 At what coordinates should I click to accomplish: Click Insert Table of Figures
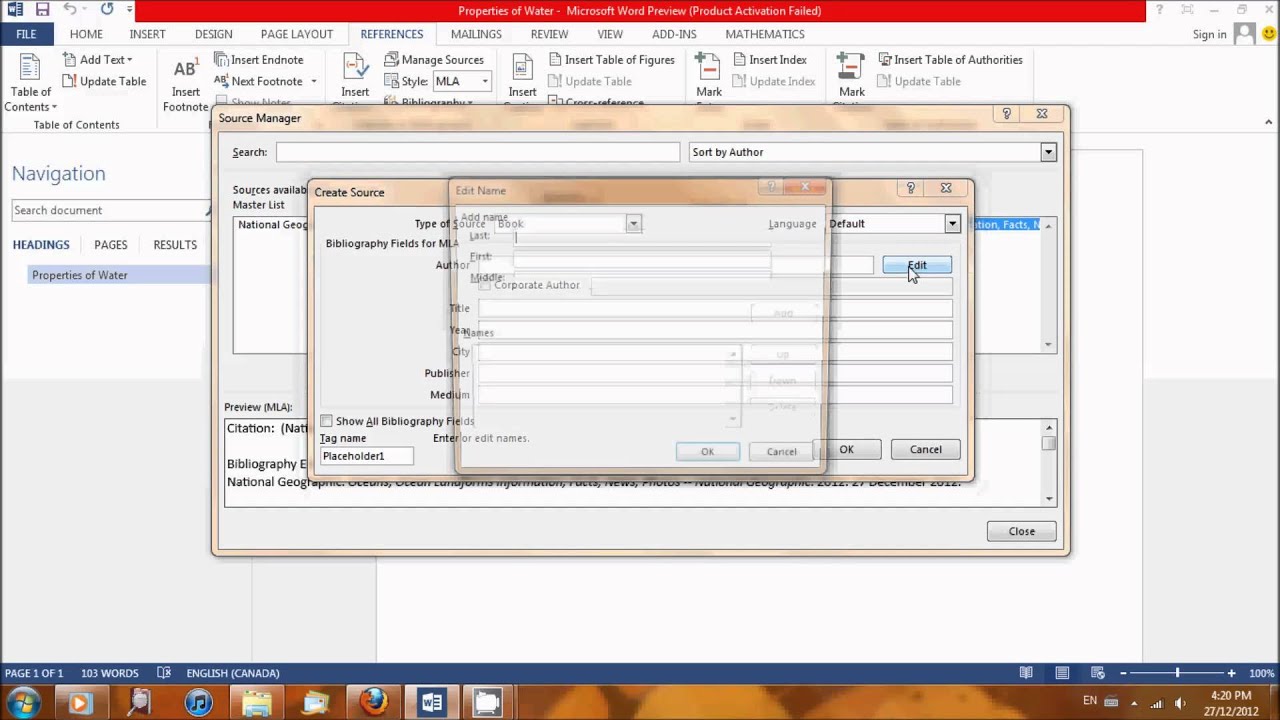[x=611, y=60]
